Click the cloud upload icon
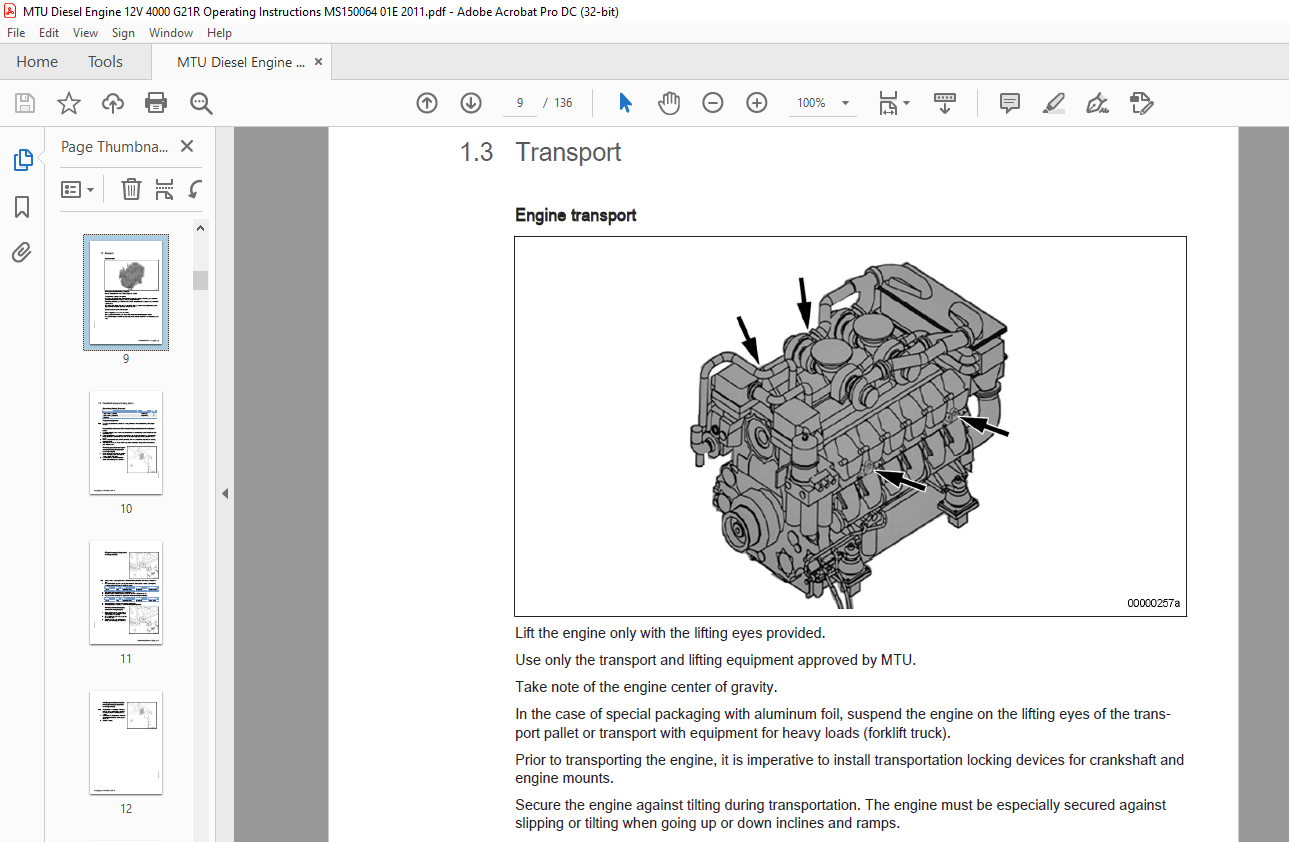Viewport: 1289px width, 842px height. pyautogui.click(x=113, y=103)
